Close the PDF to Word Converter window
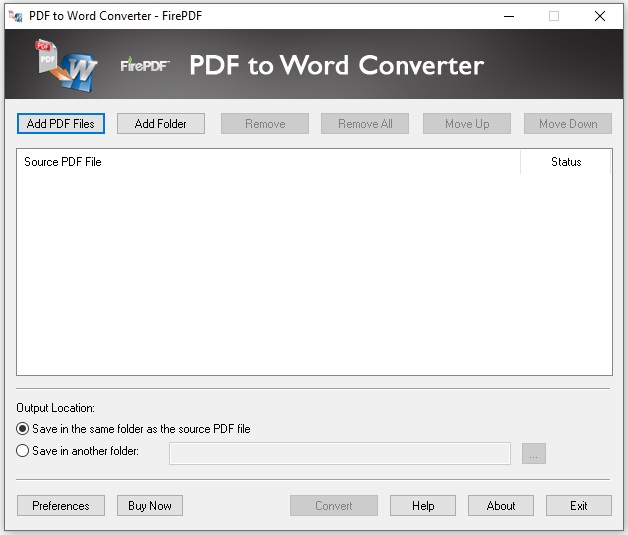This screenshot has height=535, width=628. tap(600, 16)
